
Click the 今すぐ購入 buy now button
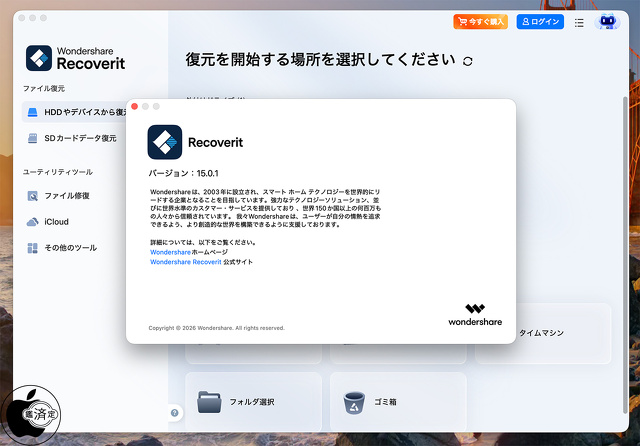tap(480, 22)
